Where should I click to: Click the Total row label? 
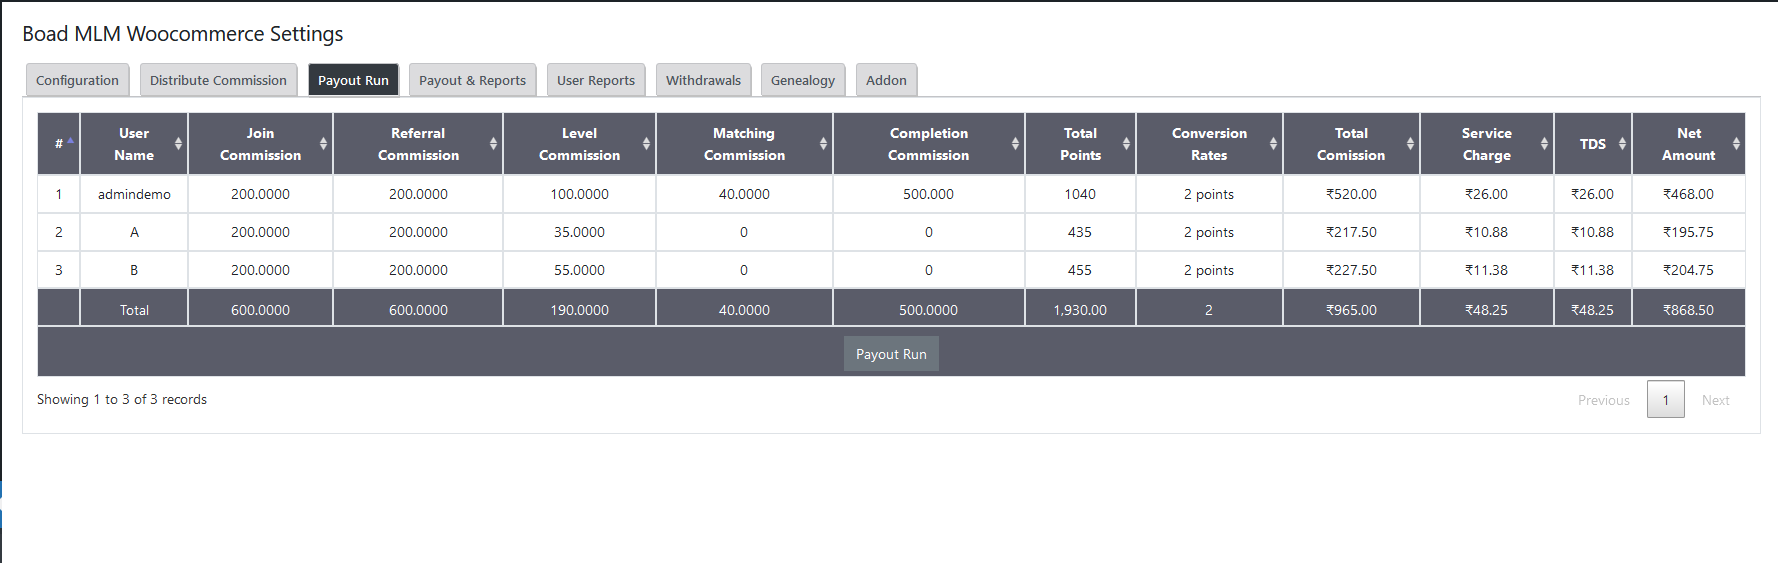(x=134, y=310)
